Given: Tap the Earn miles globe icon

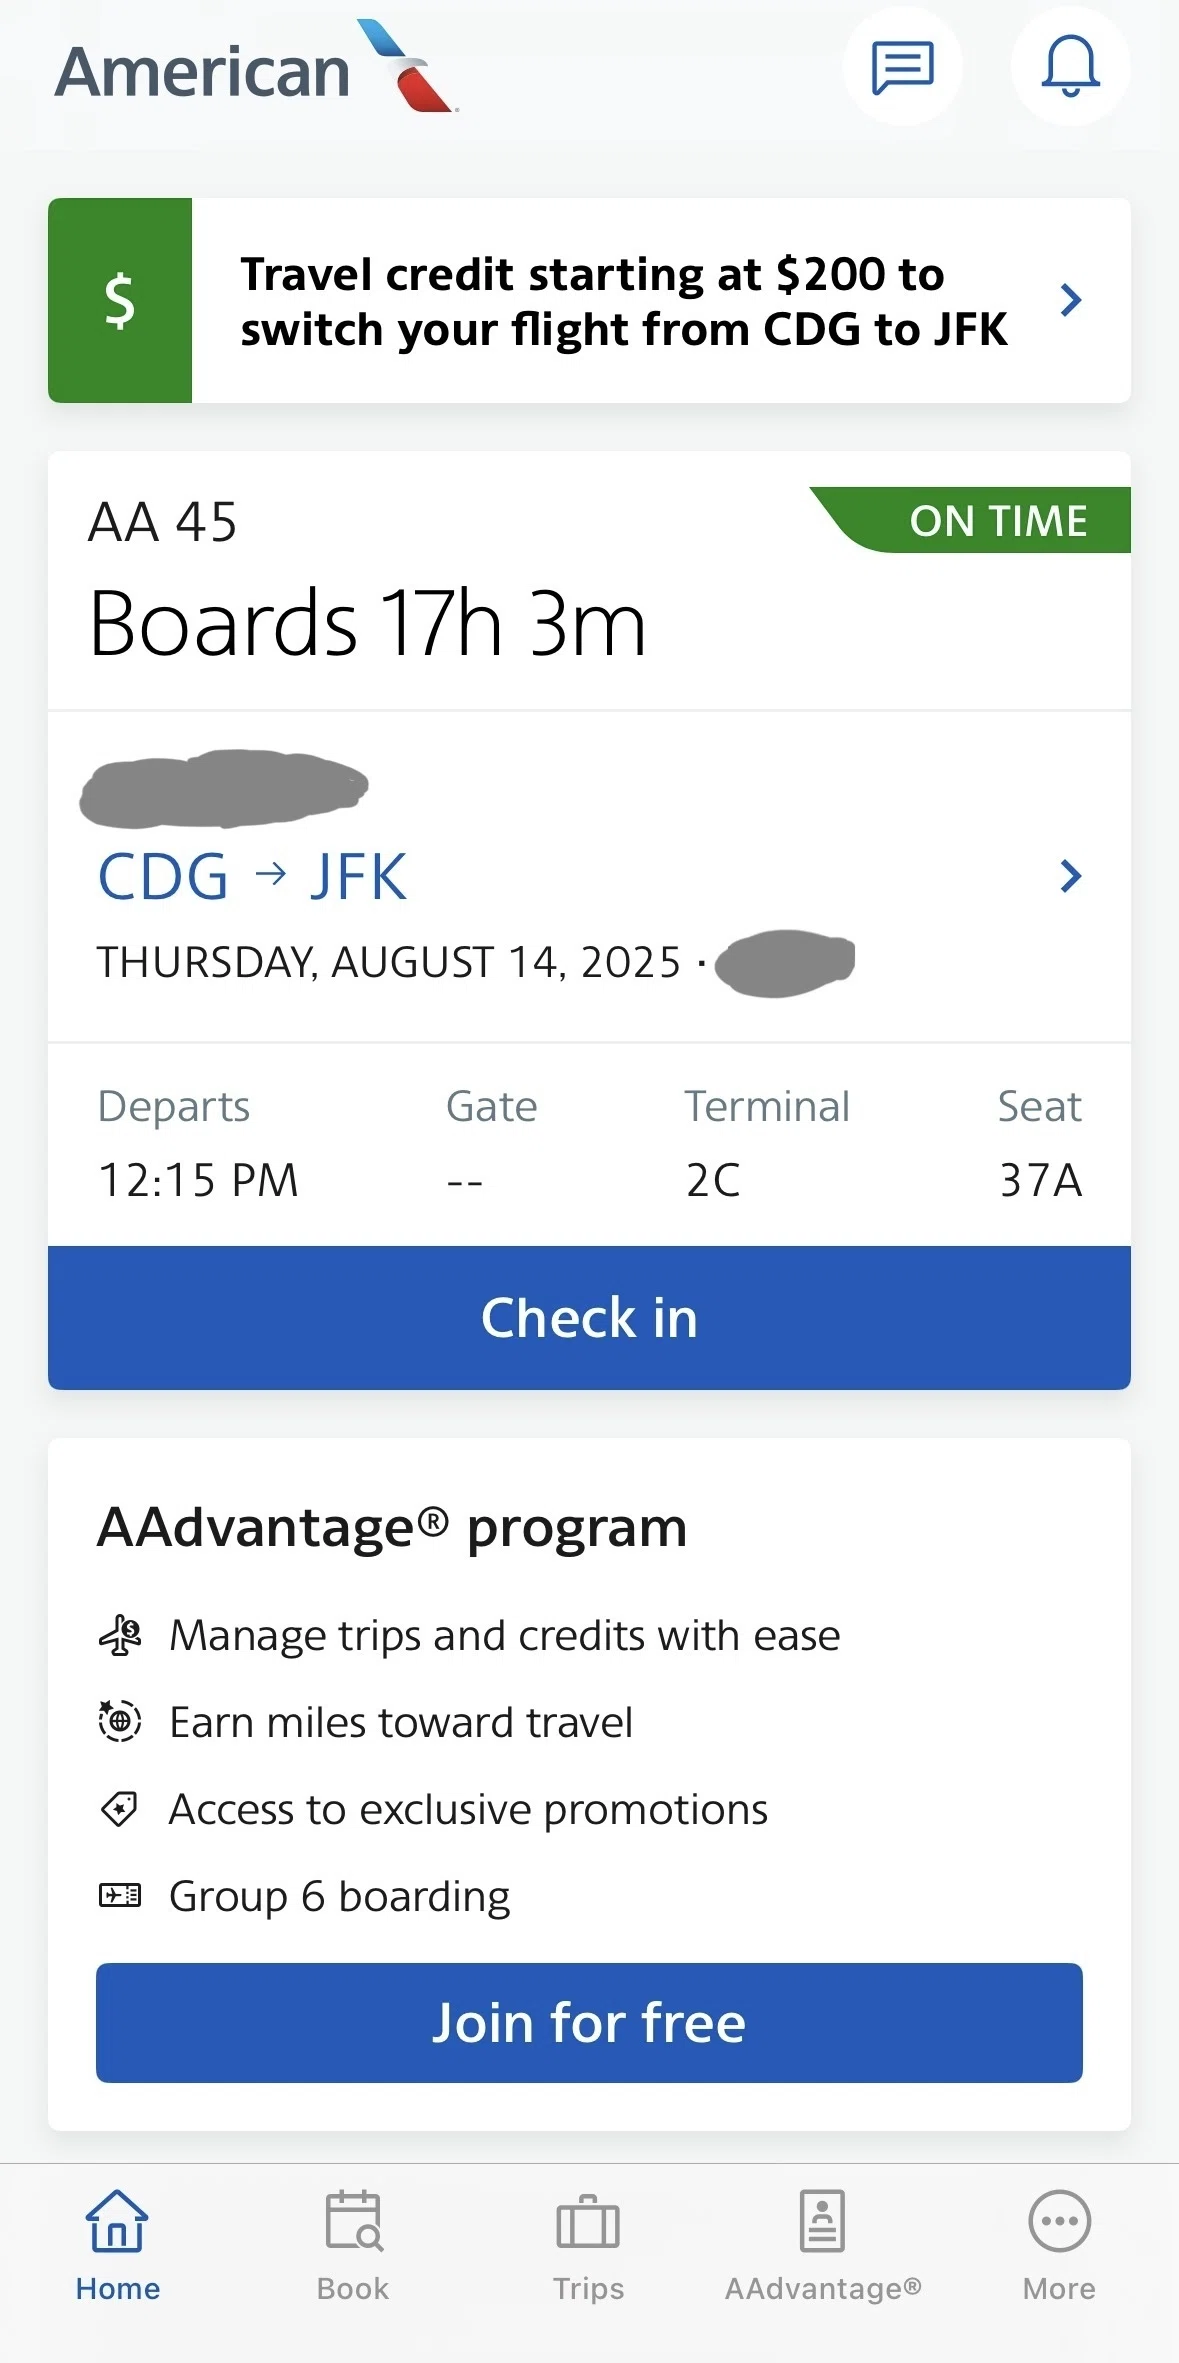Looking at the screenshot, I should coord(120,1721).
